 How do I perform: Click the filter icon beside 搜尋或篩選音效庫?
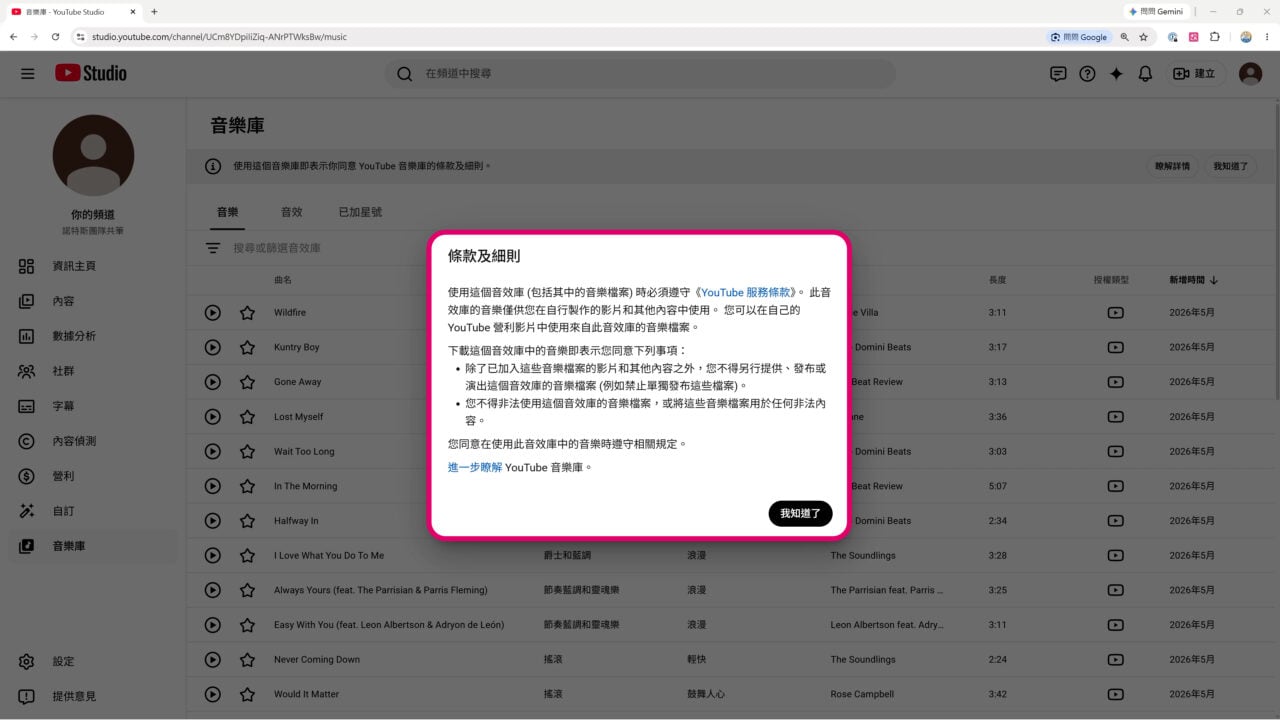(213, 248)
